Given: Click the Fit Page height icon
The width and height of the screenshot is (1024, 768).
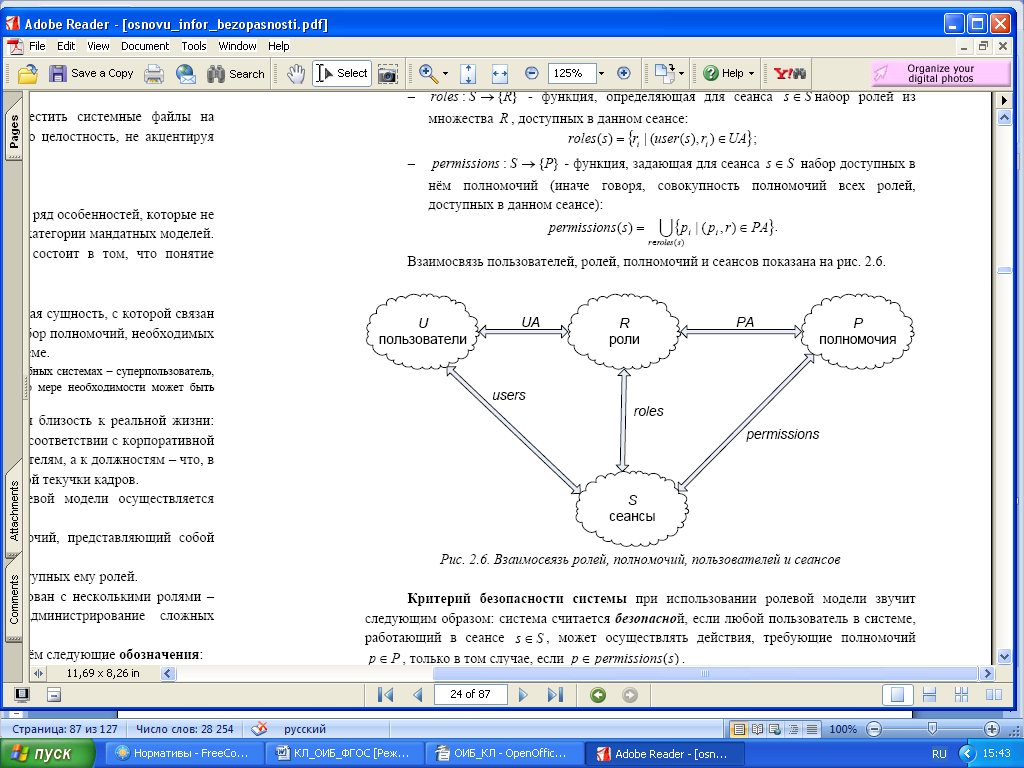Looking at the screenshot, I should pyautogui.click(x=468, y=74).
